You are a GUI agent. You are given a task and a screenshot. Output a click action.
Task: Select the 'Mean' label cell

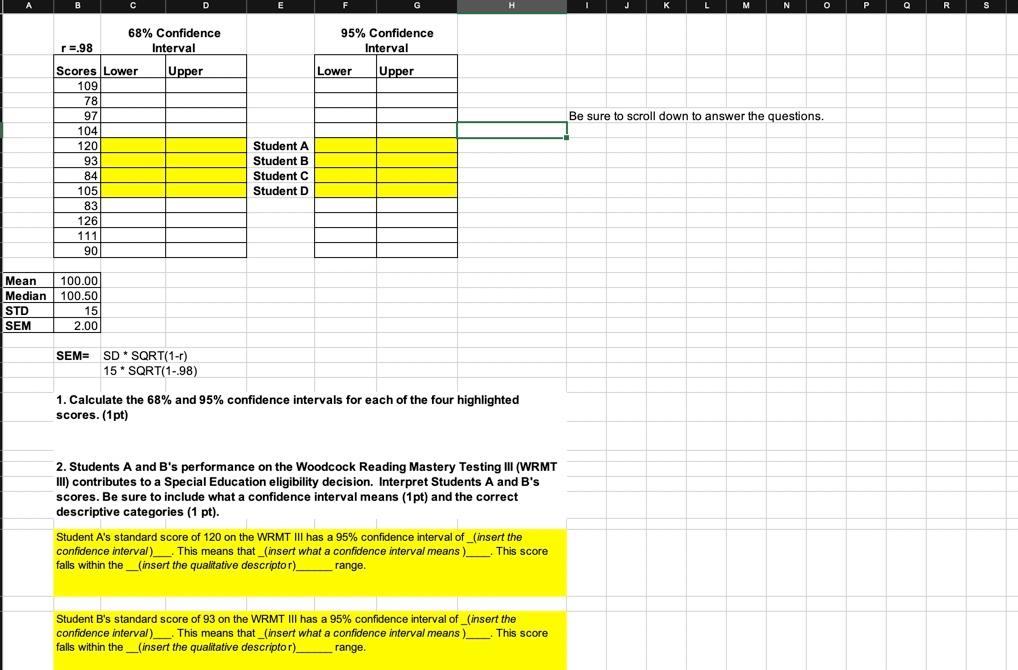(x=28, y=280)
